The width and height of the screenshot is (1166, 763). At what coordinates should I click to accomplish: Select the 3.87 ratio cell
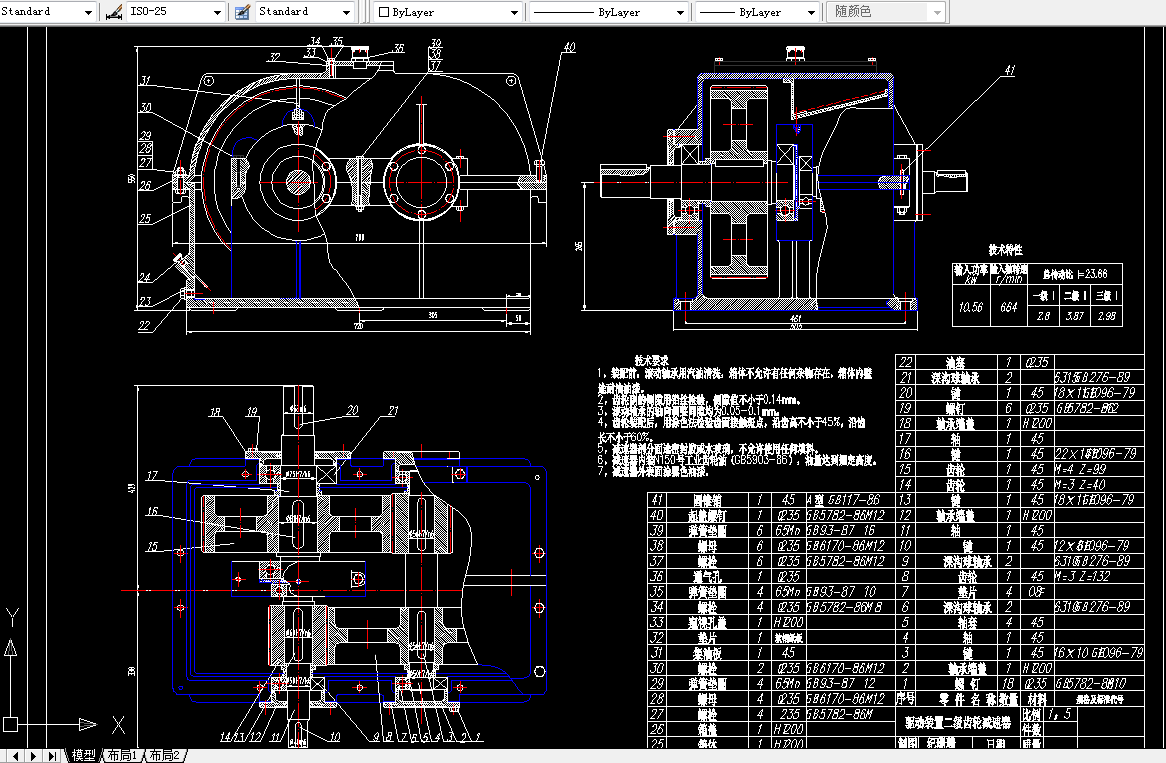coord(1075,316)
